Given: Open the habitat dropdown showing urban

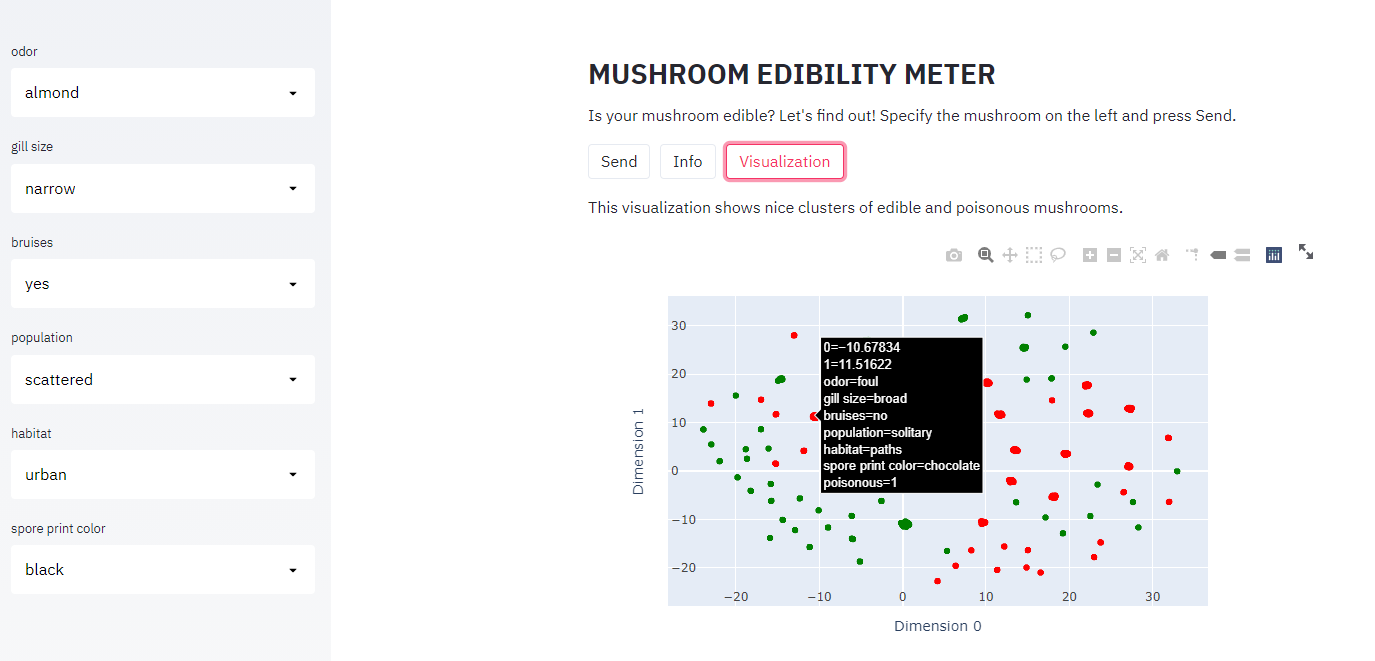Looking at the screenshot, I should pyautogui.click(x=163, y=474).
